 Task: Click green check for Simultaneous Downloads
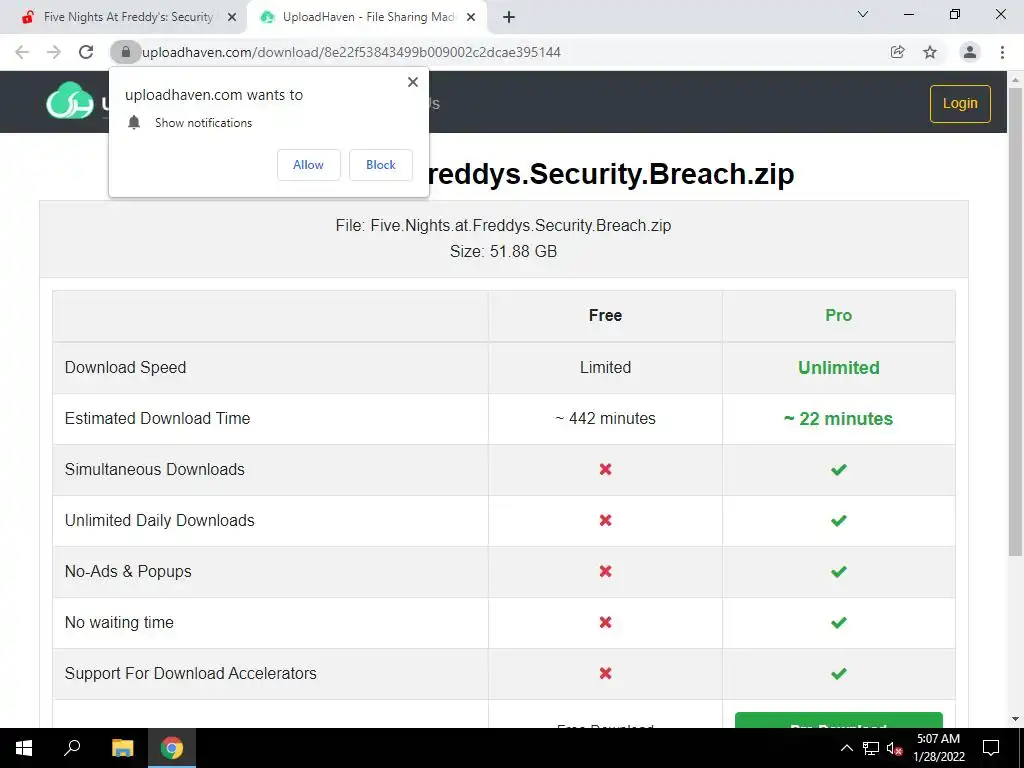(x=839, y=470)
